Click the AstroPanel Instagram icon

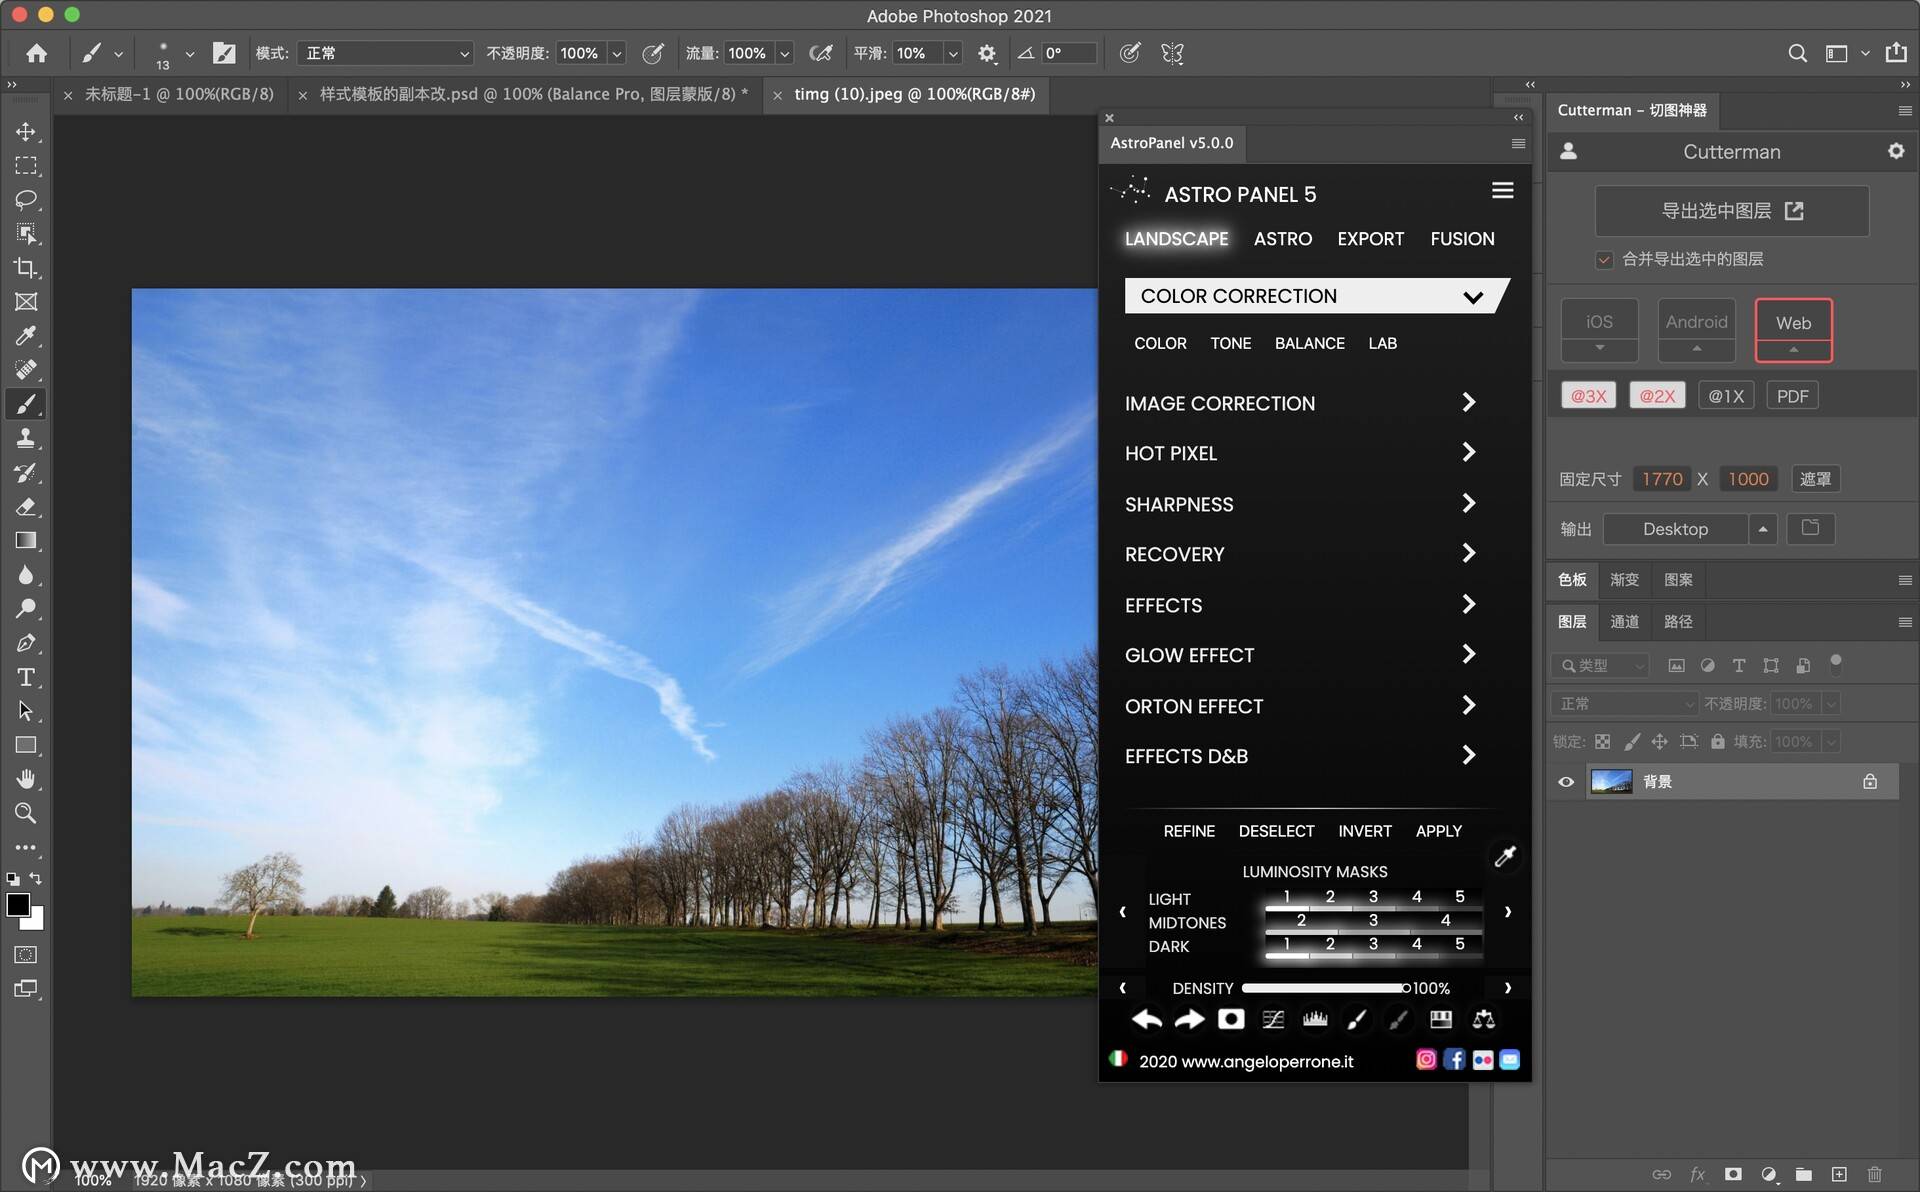coord(1426,1060)
